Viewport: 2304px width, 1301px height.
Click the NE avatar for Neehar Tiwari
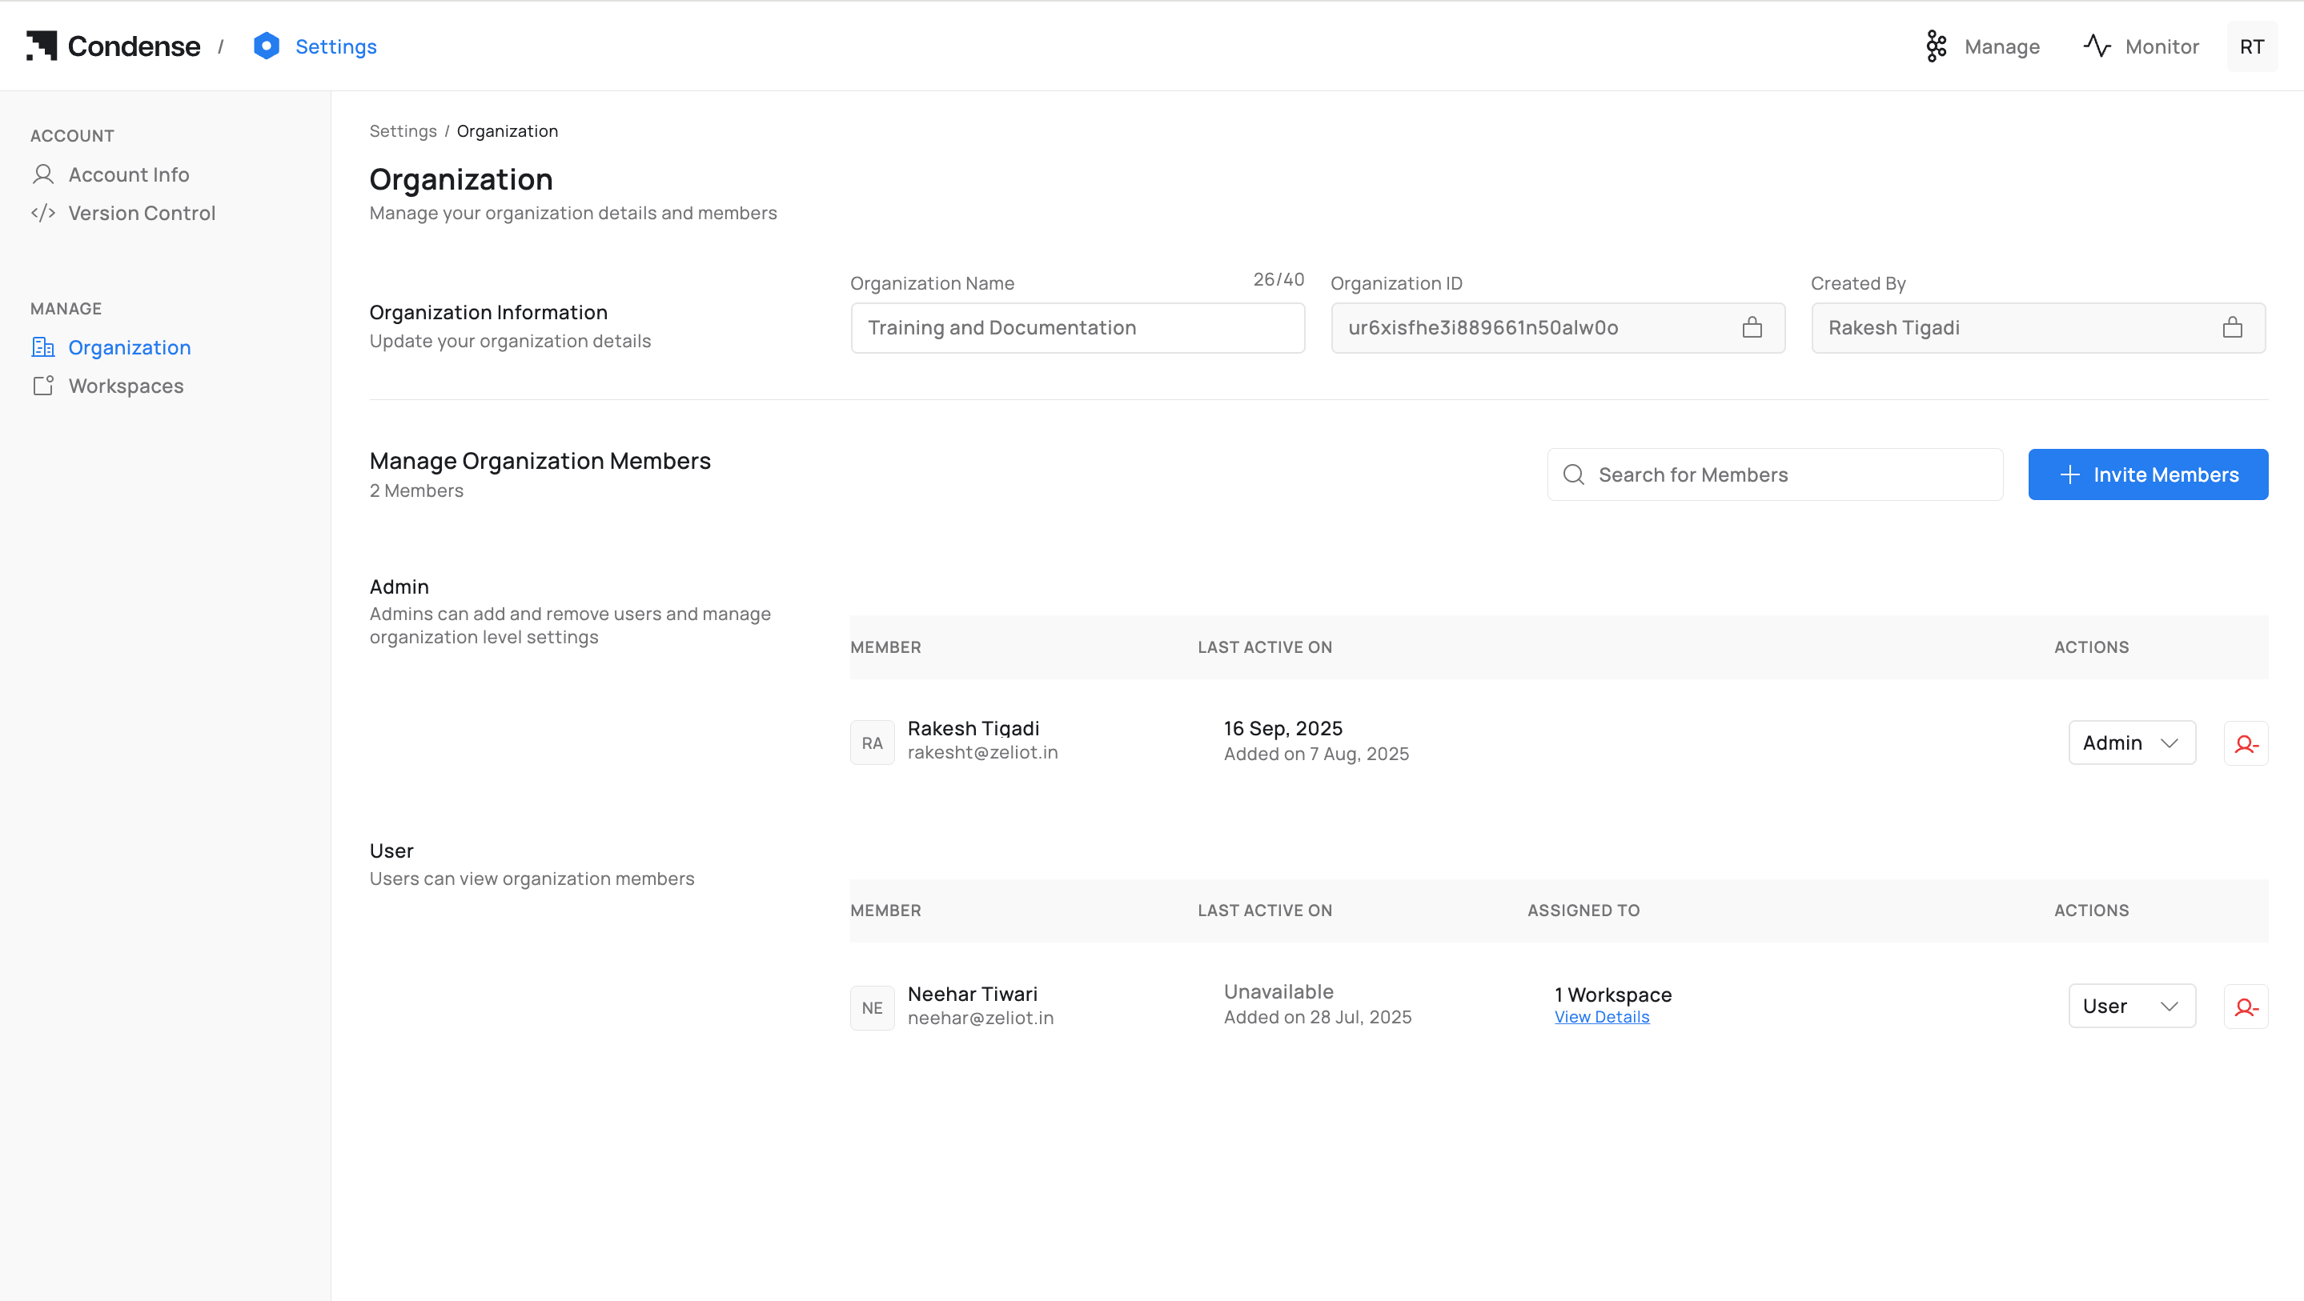(x=872, y=1007)
